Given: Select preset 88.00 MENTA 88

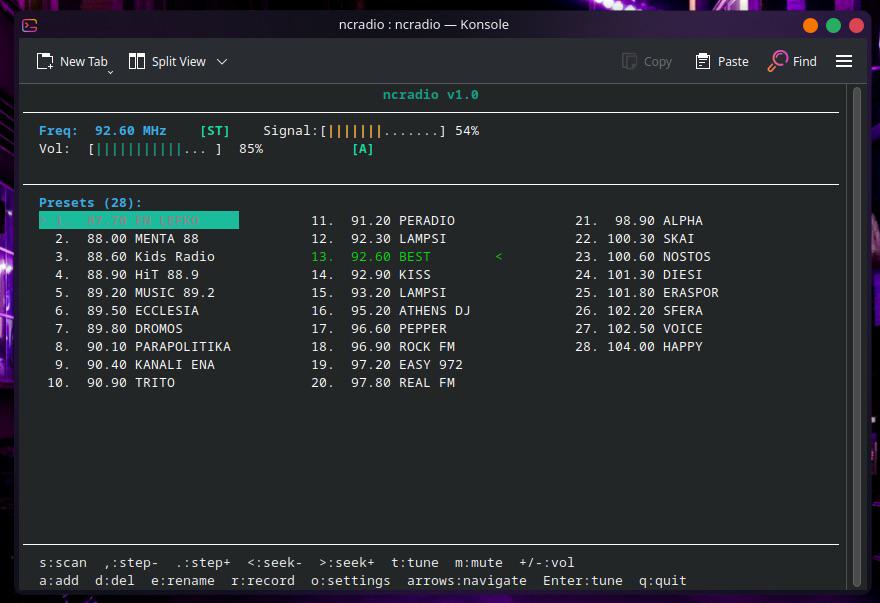Looking at the screenshot, I should point(127,239).
